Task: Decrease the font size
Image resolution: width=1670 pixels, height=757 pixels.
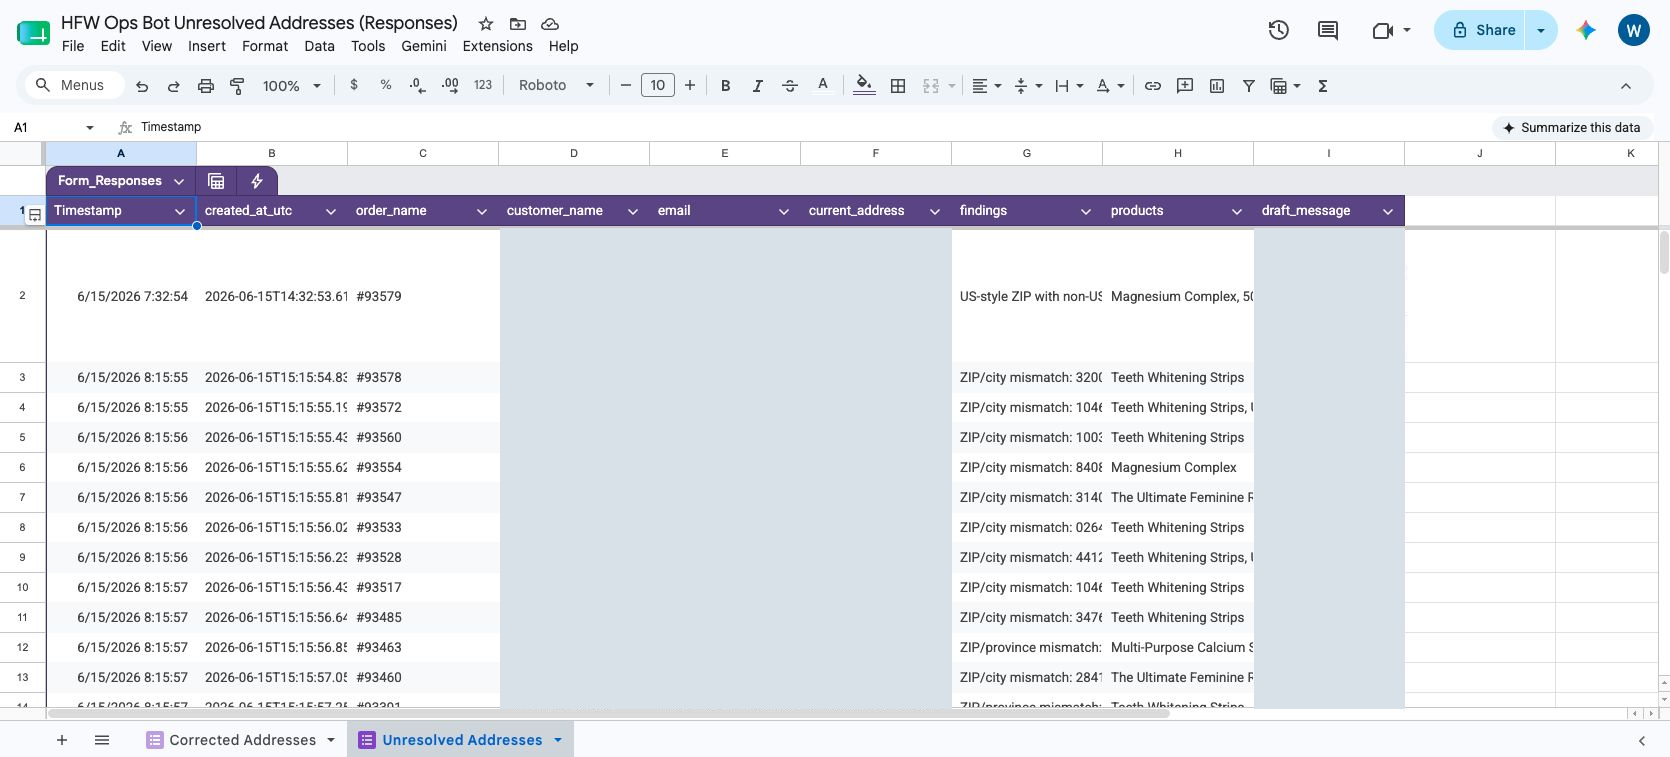Action: [626, 86]
